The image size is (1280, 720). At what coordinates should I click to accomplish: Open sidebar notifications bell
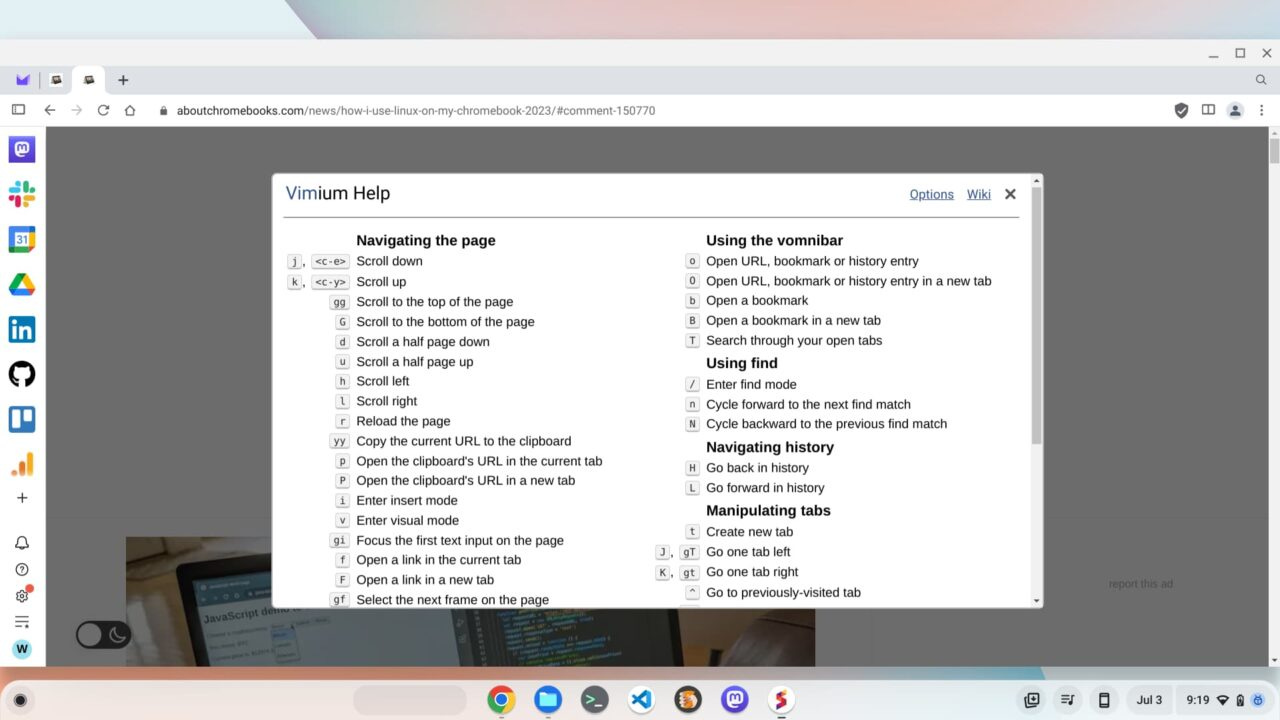(22, 543)
